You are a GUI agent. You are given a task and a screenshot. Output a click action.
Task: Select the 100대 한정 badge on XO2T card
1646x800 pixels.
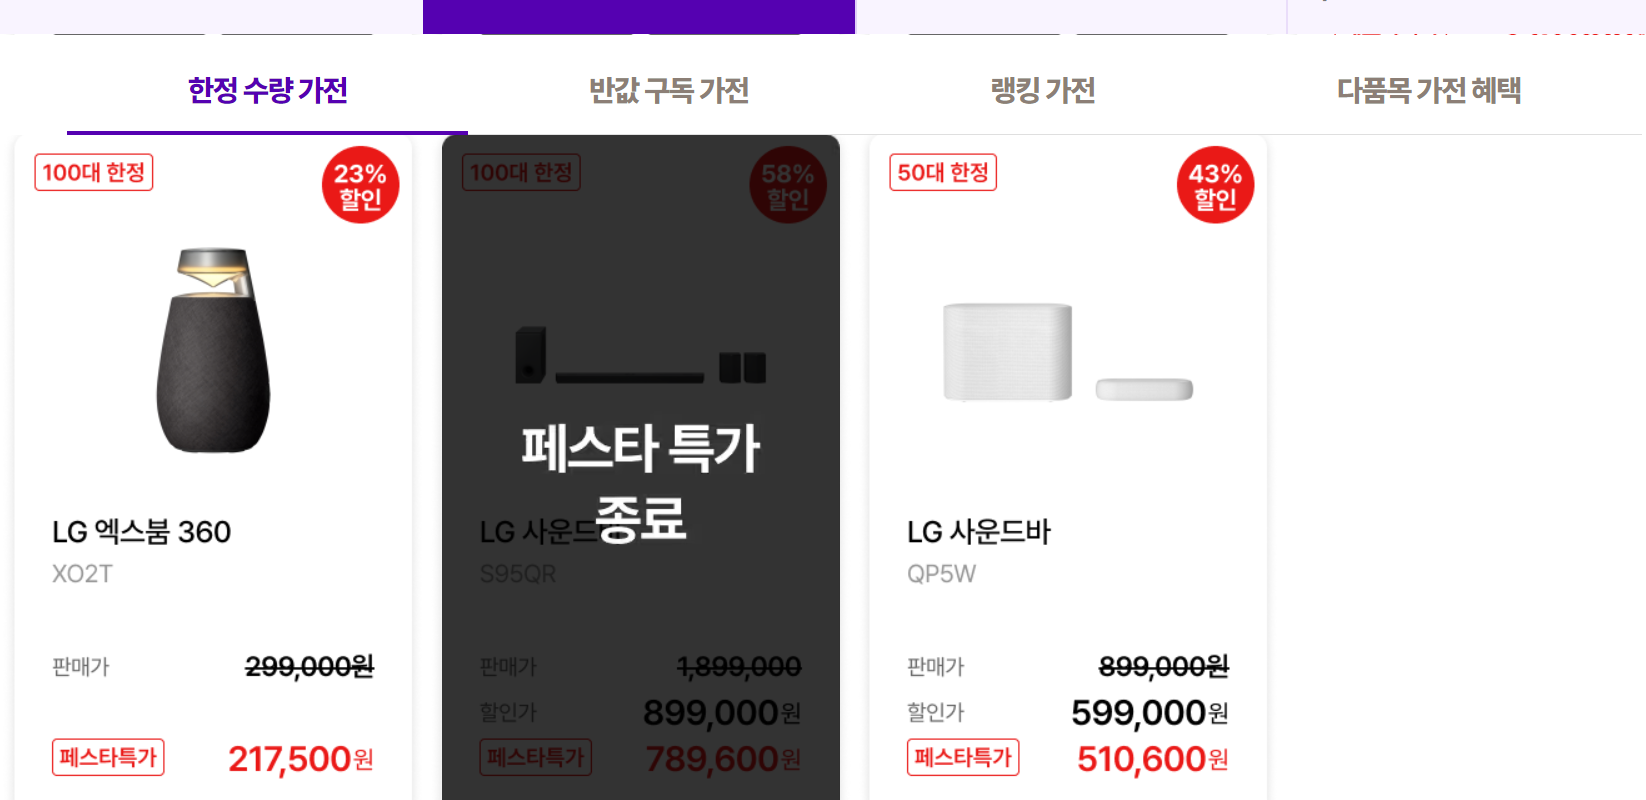[93, 172]
